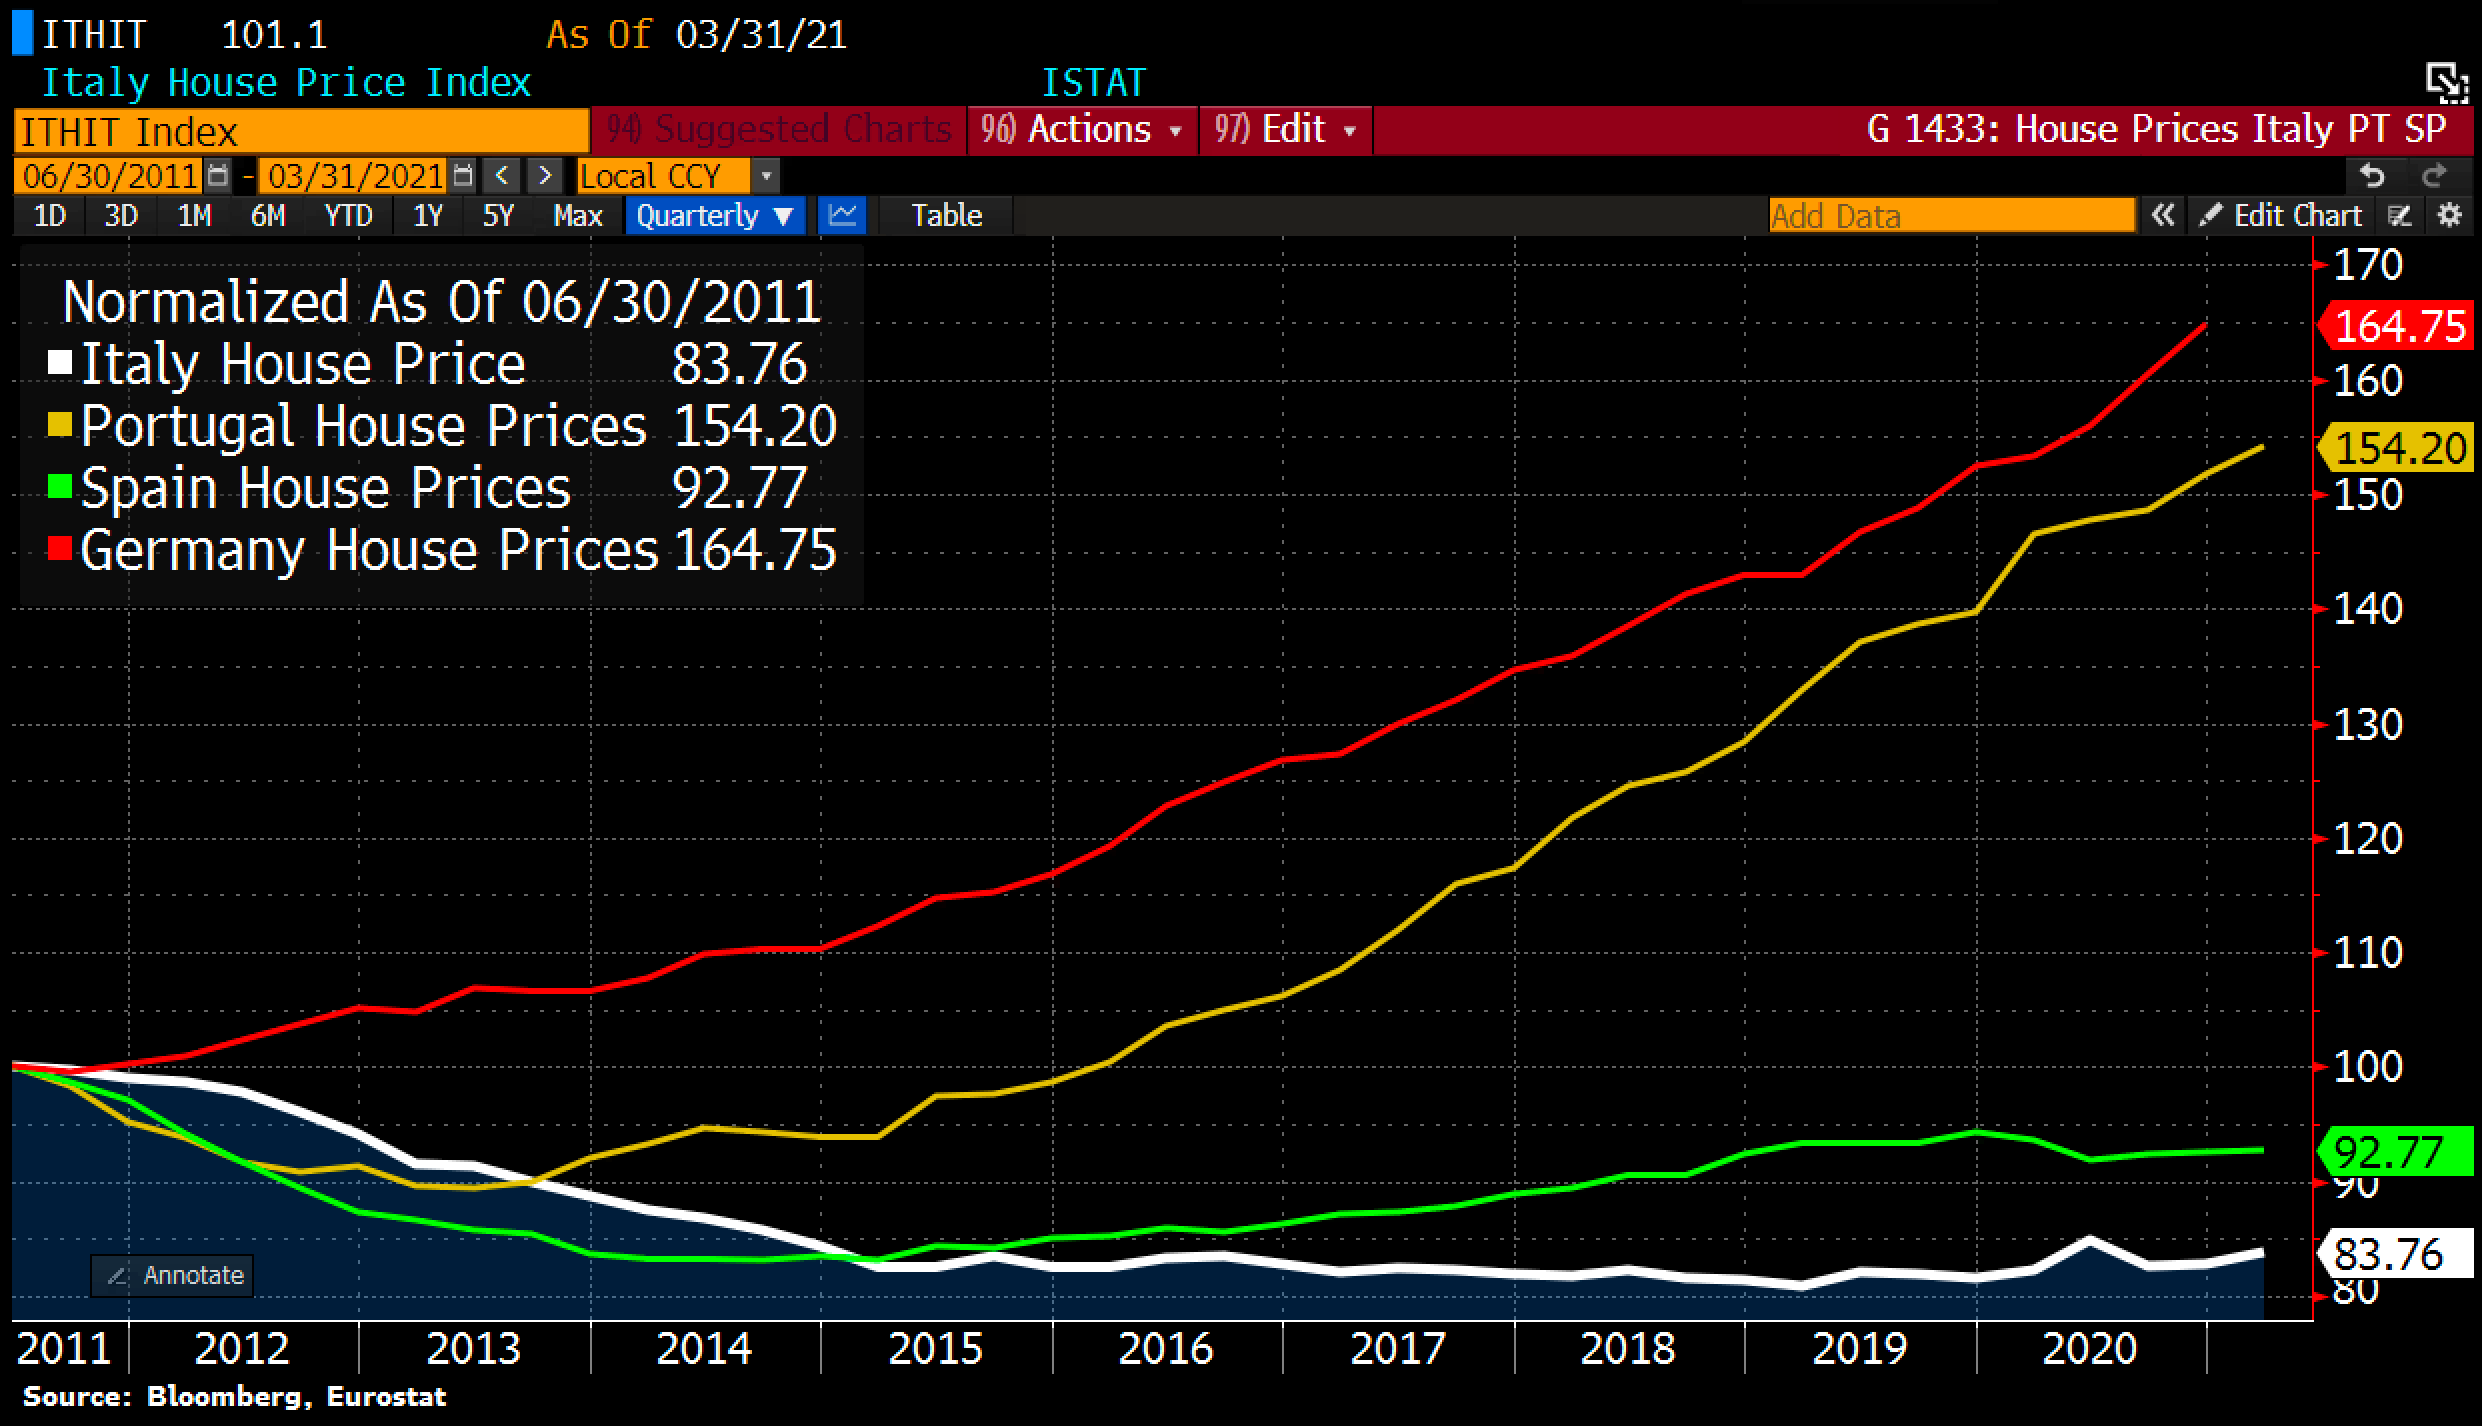Expand the Quarterly periodicity dropdown
The image size is (2482, 1426).
[714, 215]
